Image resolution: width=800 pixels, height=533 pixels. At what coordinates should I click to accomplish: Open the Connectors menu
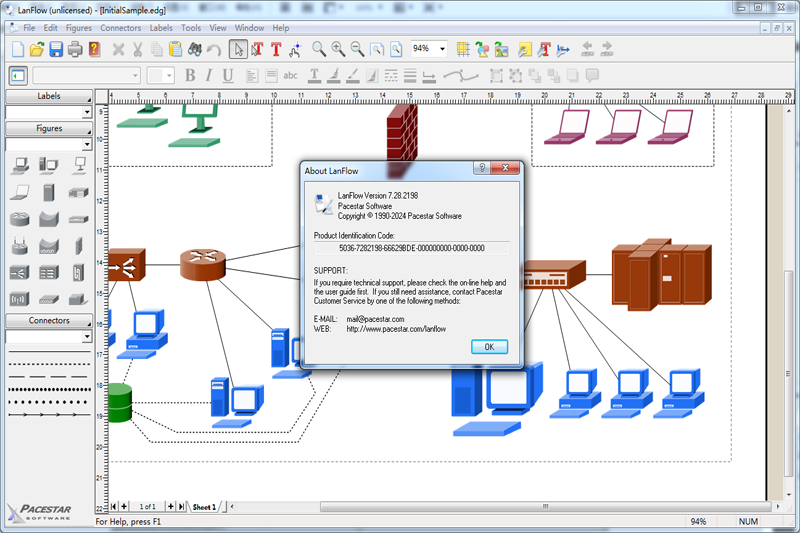120,28
